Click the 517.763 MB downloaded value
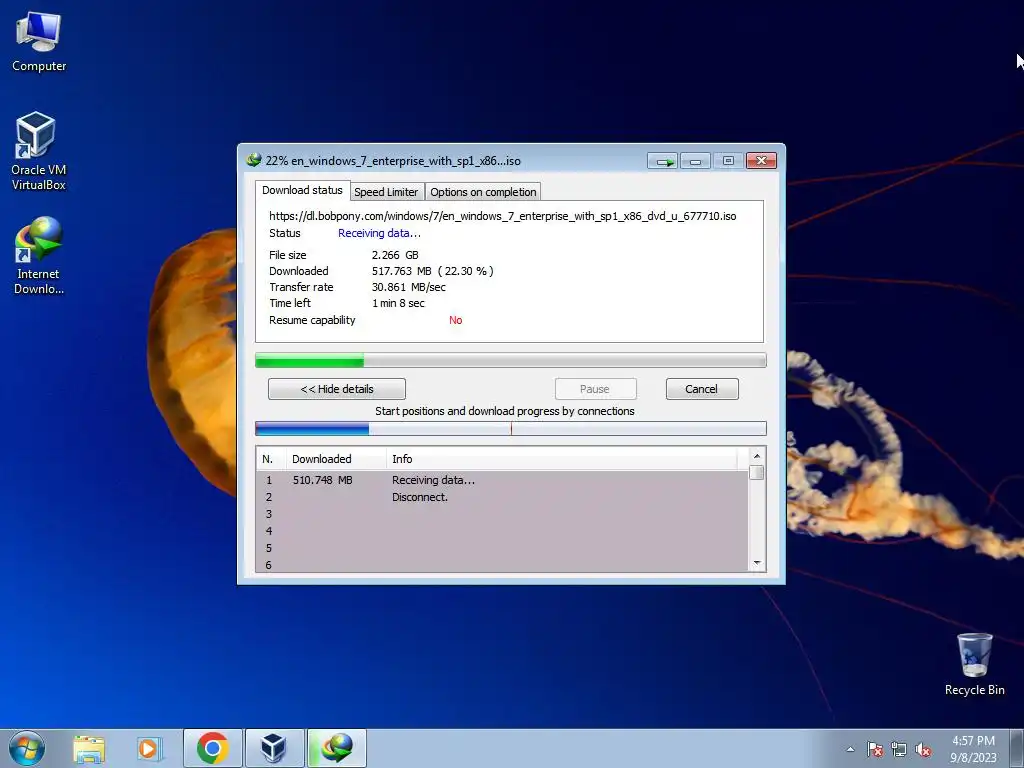Viewport: 1024px width, 768px height. pos(402,271)
